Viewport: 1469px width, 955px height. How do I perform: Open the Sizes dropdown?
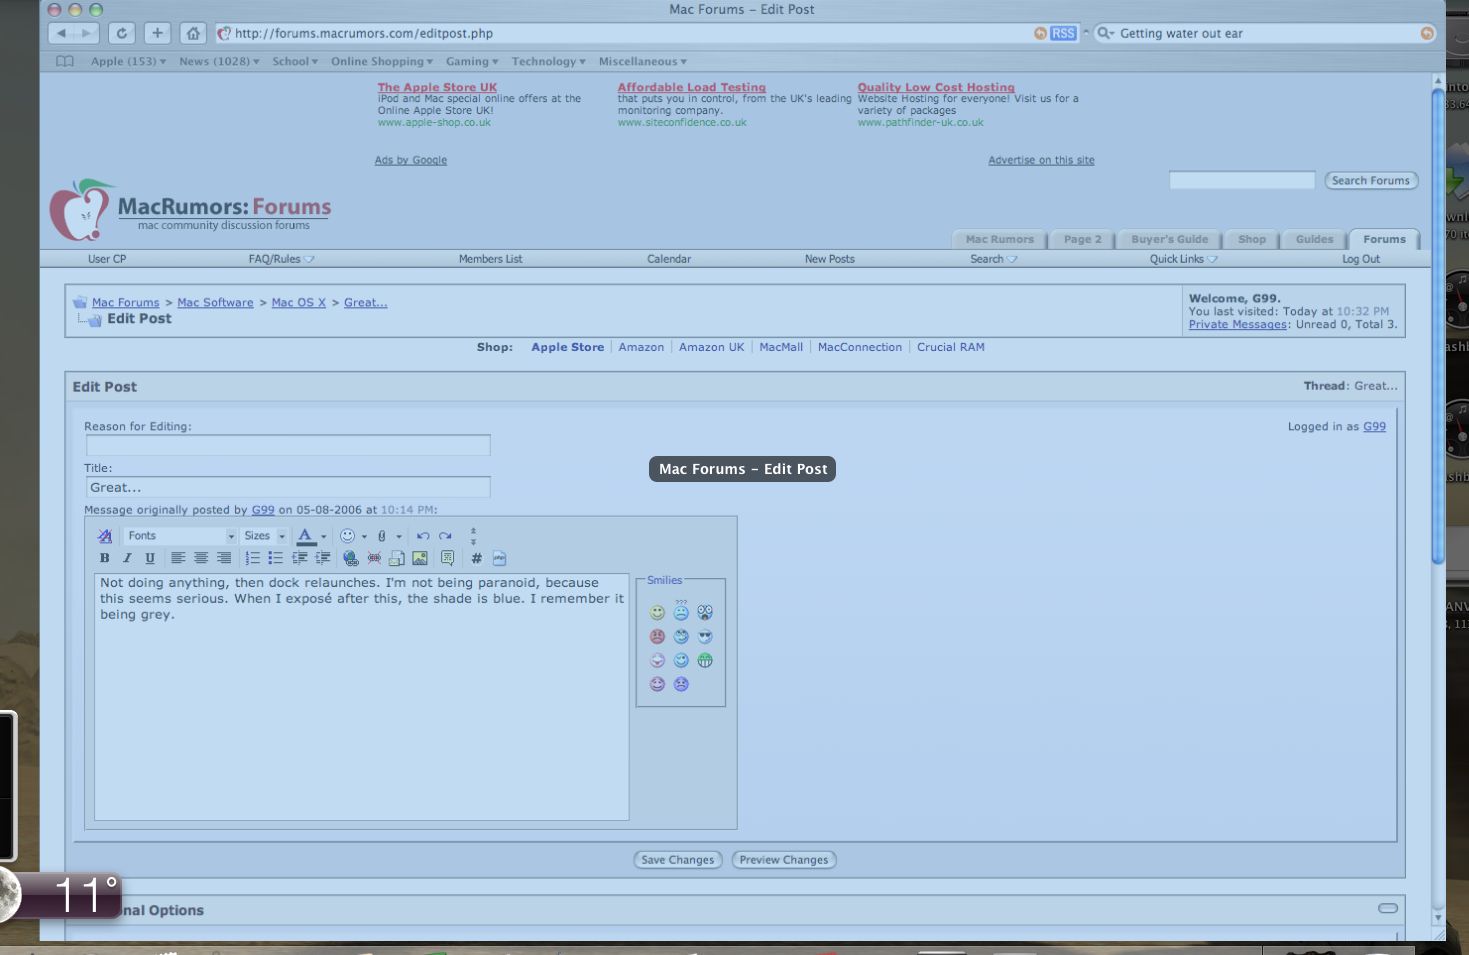(265, 536)
